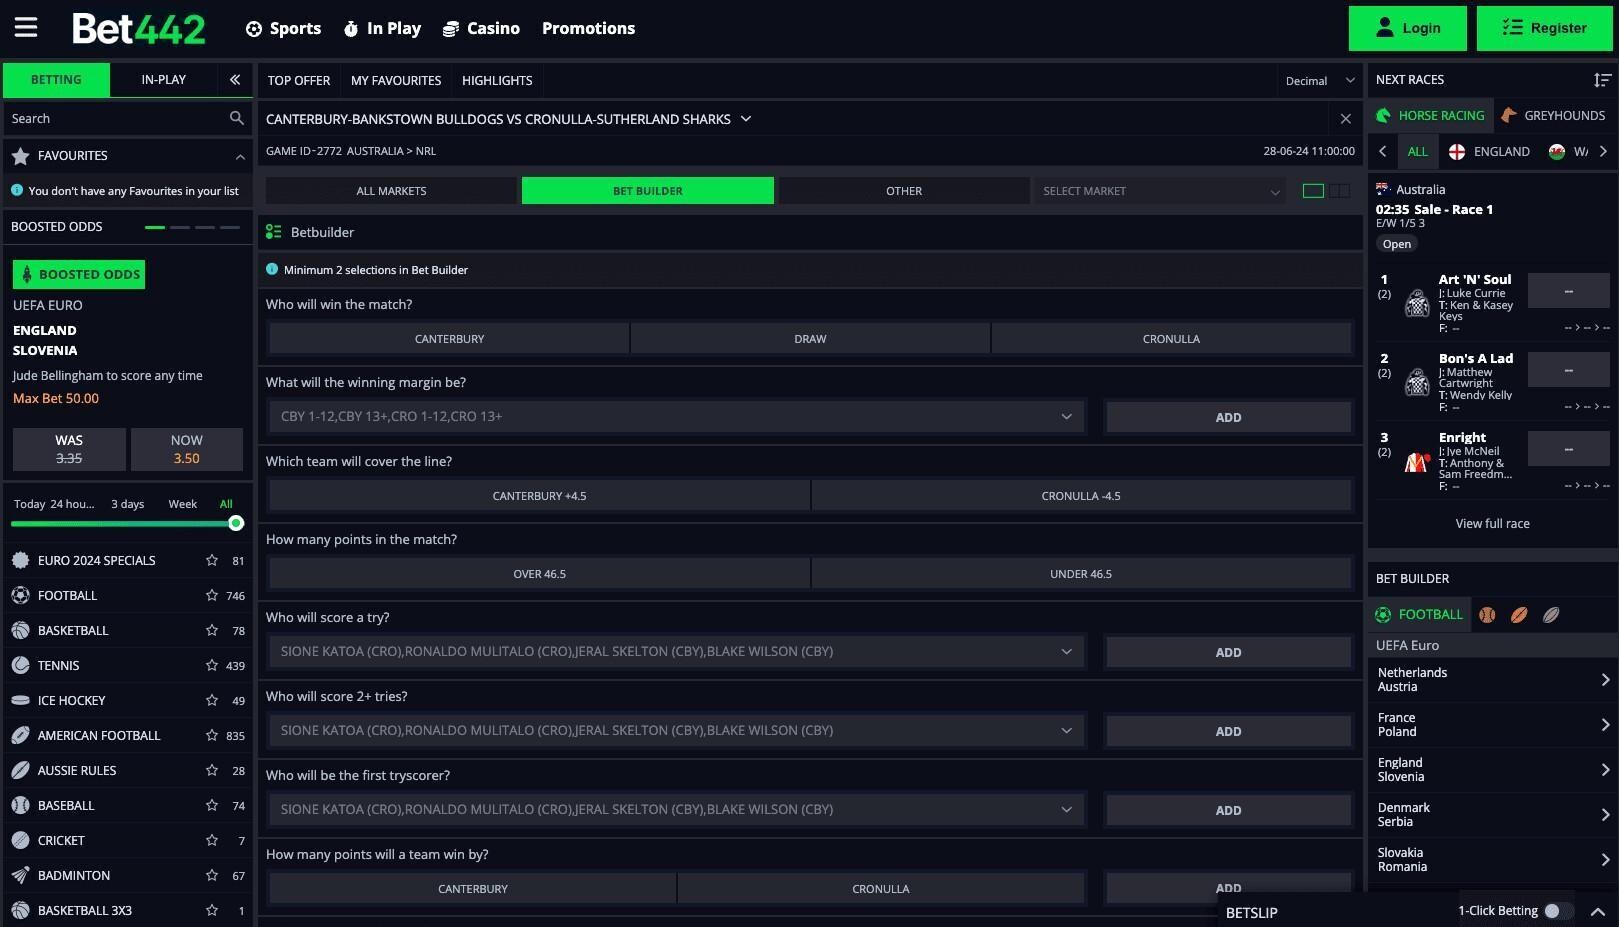Add the first tryscorer selection
Image resolution: width=1619 pixels, height=927 pixels.
tap(1228, 811)
